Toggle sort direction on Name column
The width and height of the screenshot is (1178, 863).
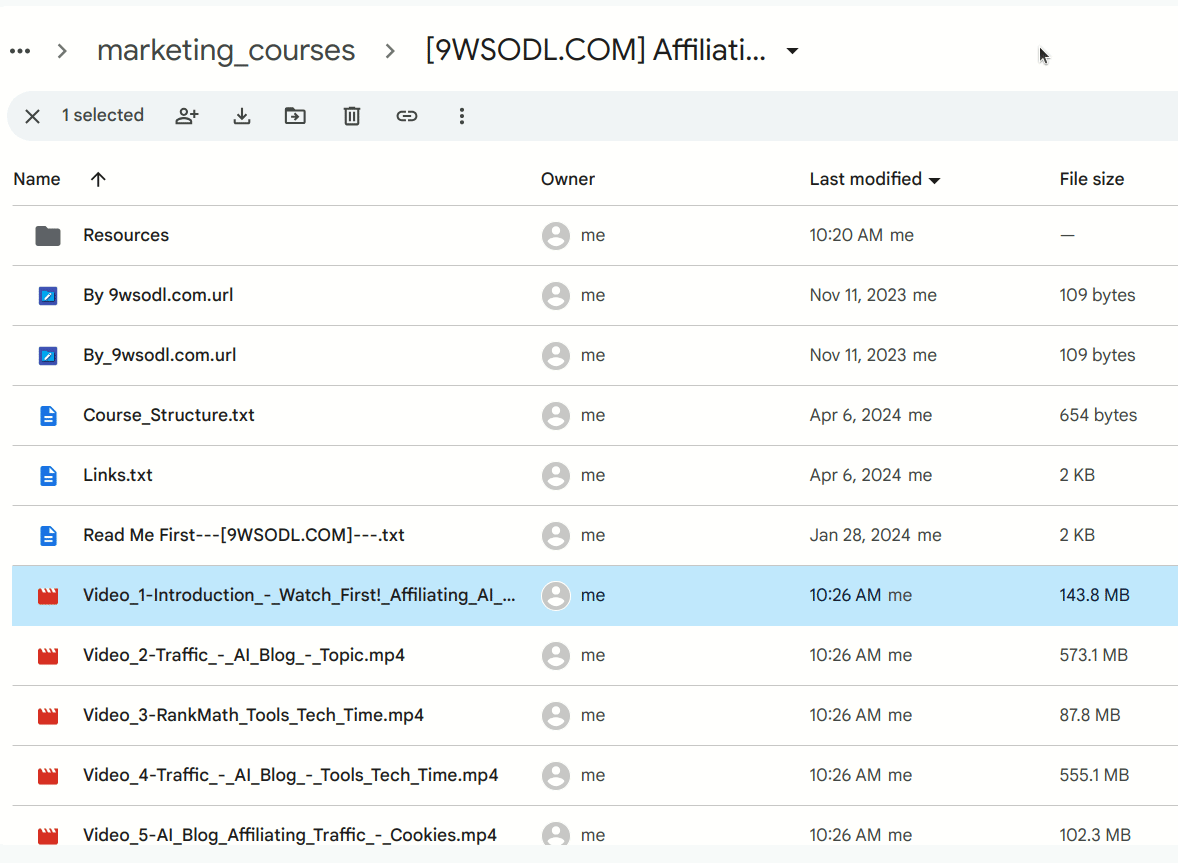(97, 179)
